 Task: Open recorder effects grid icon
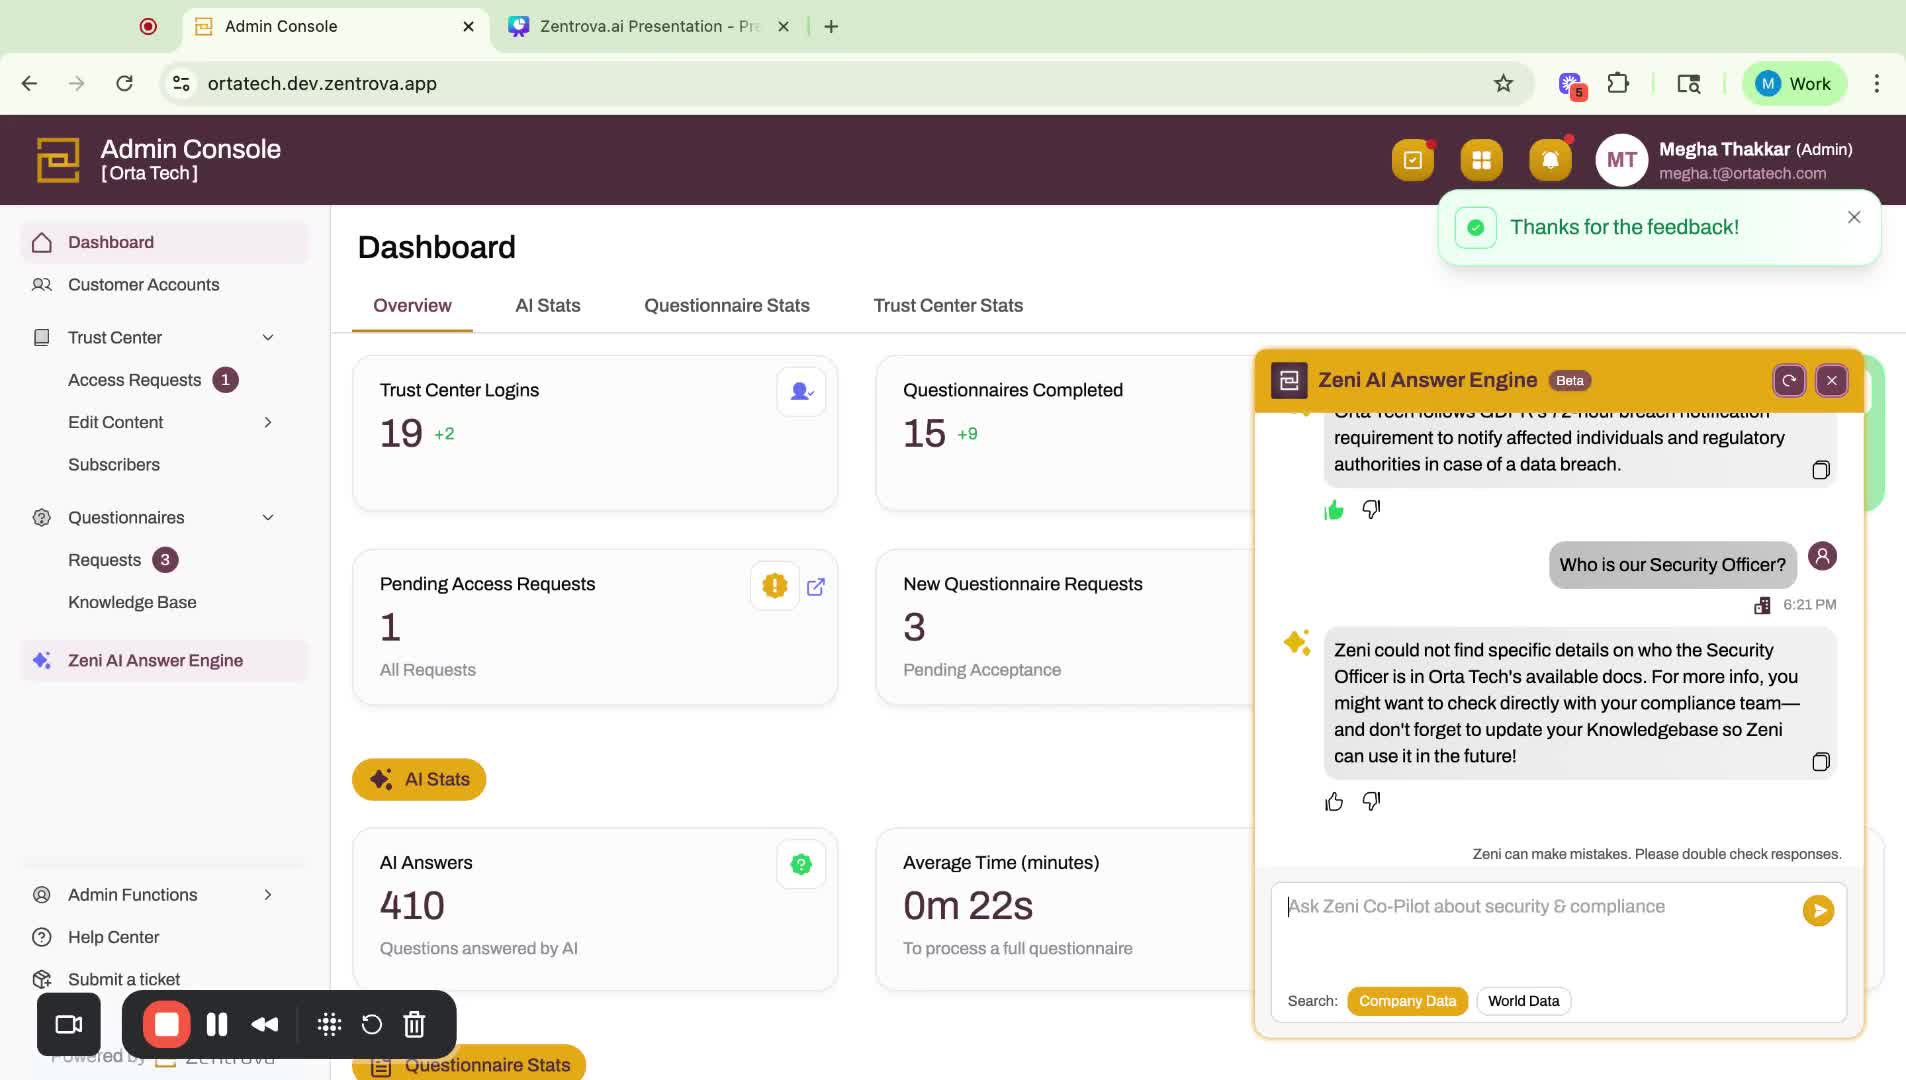(329, 1024)
